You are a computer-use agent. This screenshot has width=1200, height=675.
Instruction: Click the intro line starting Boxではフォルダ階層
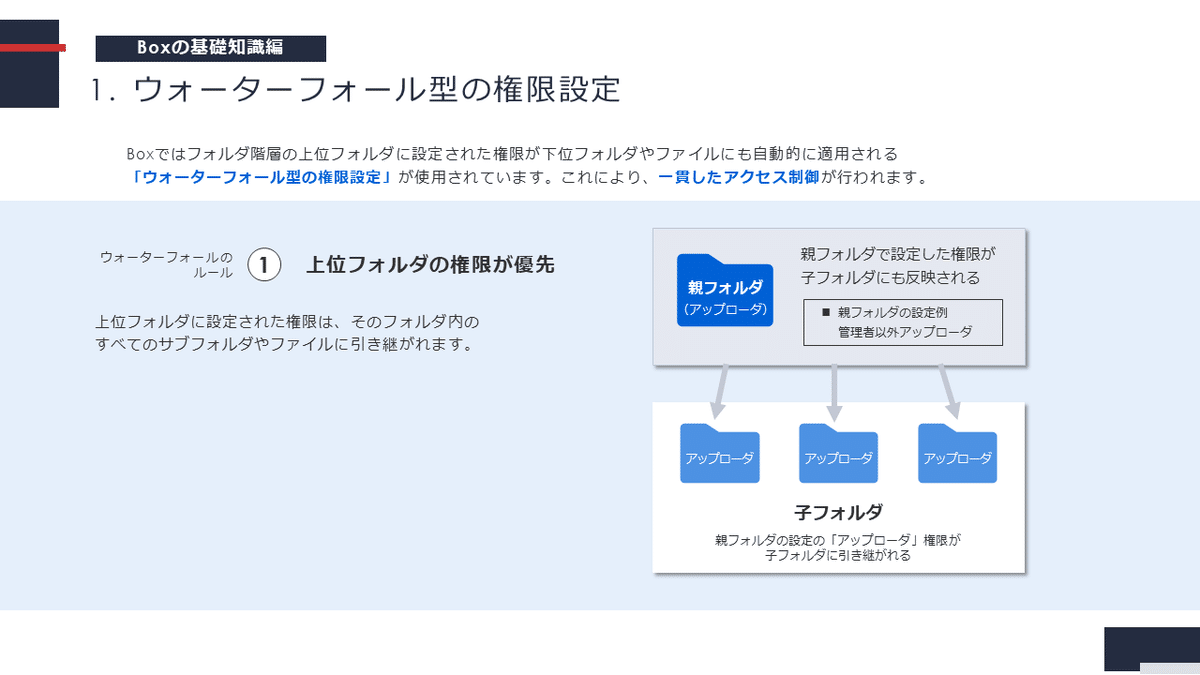[513, 154]
